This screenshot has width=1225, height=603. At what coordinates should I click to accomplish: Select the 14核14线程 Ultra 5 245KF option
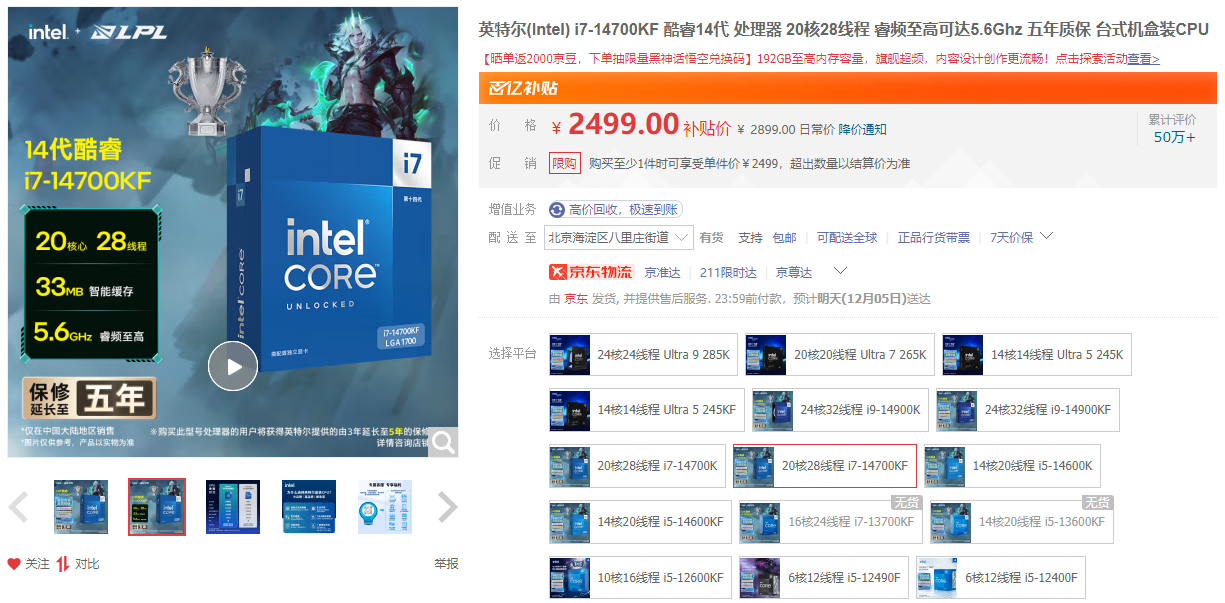647,410
